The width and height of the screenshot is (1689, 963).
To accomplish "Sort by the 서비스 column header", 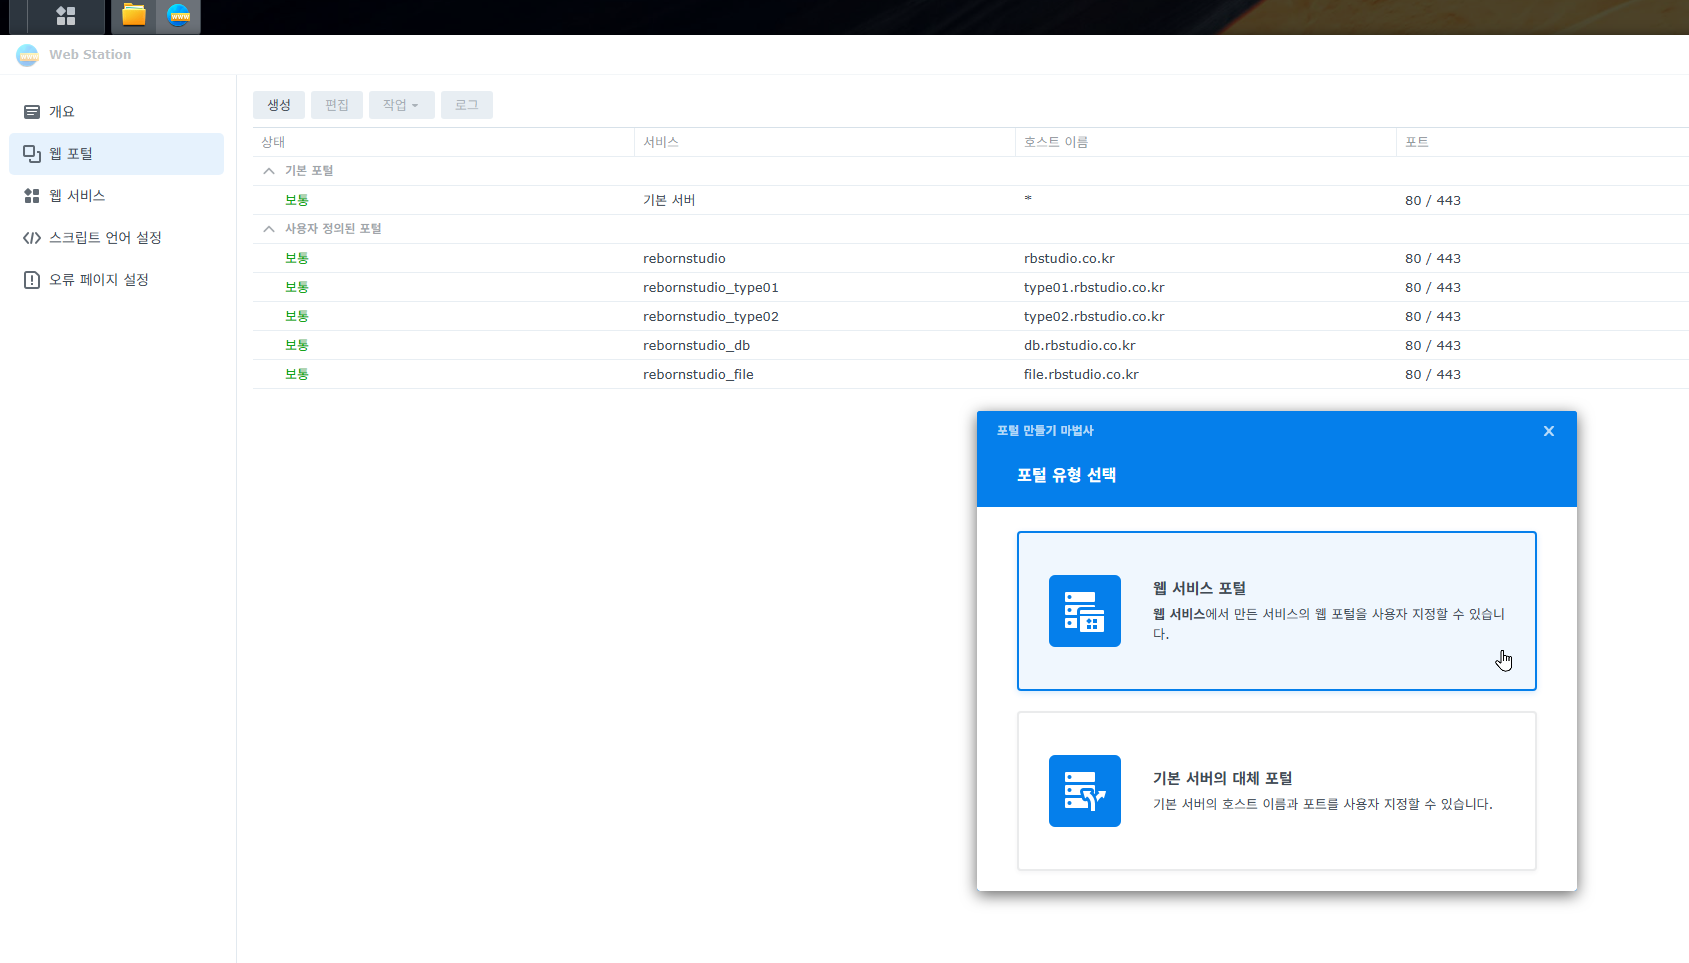I will click(x=661, y=142).
